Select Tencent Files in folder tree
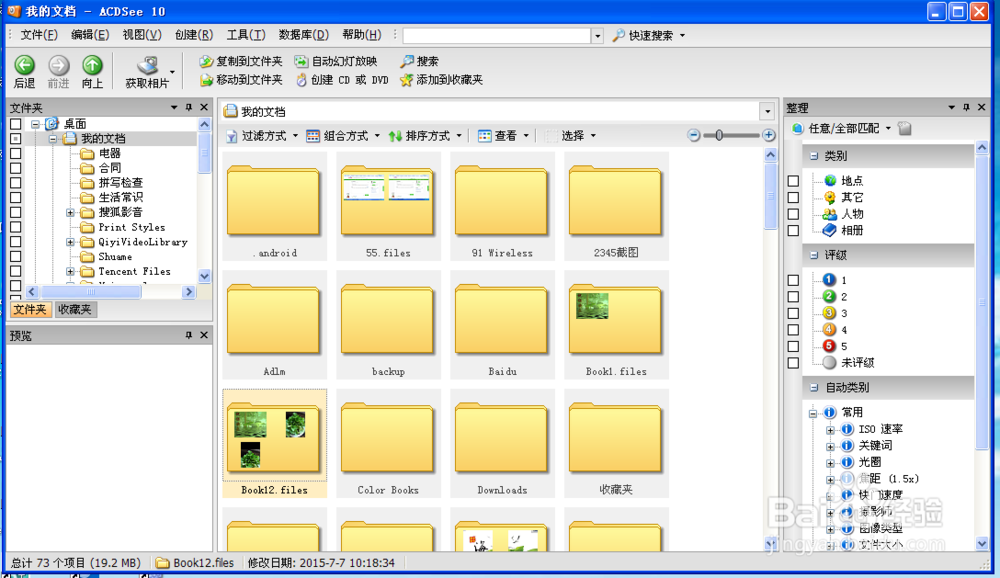Screen dimensions: 1000x578 [134, 271]
